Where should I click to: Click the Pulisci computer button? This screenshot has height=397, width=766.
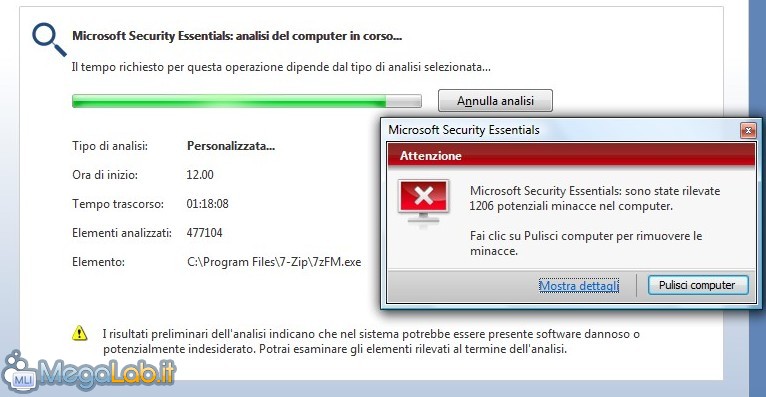(x=698, y=285)
